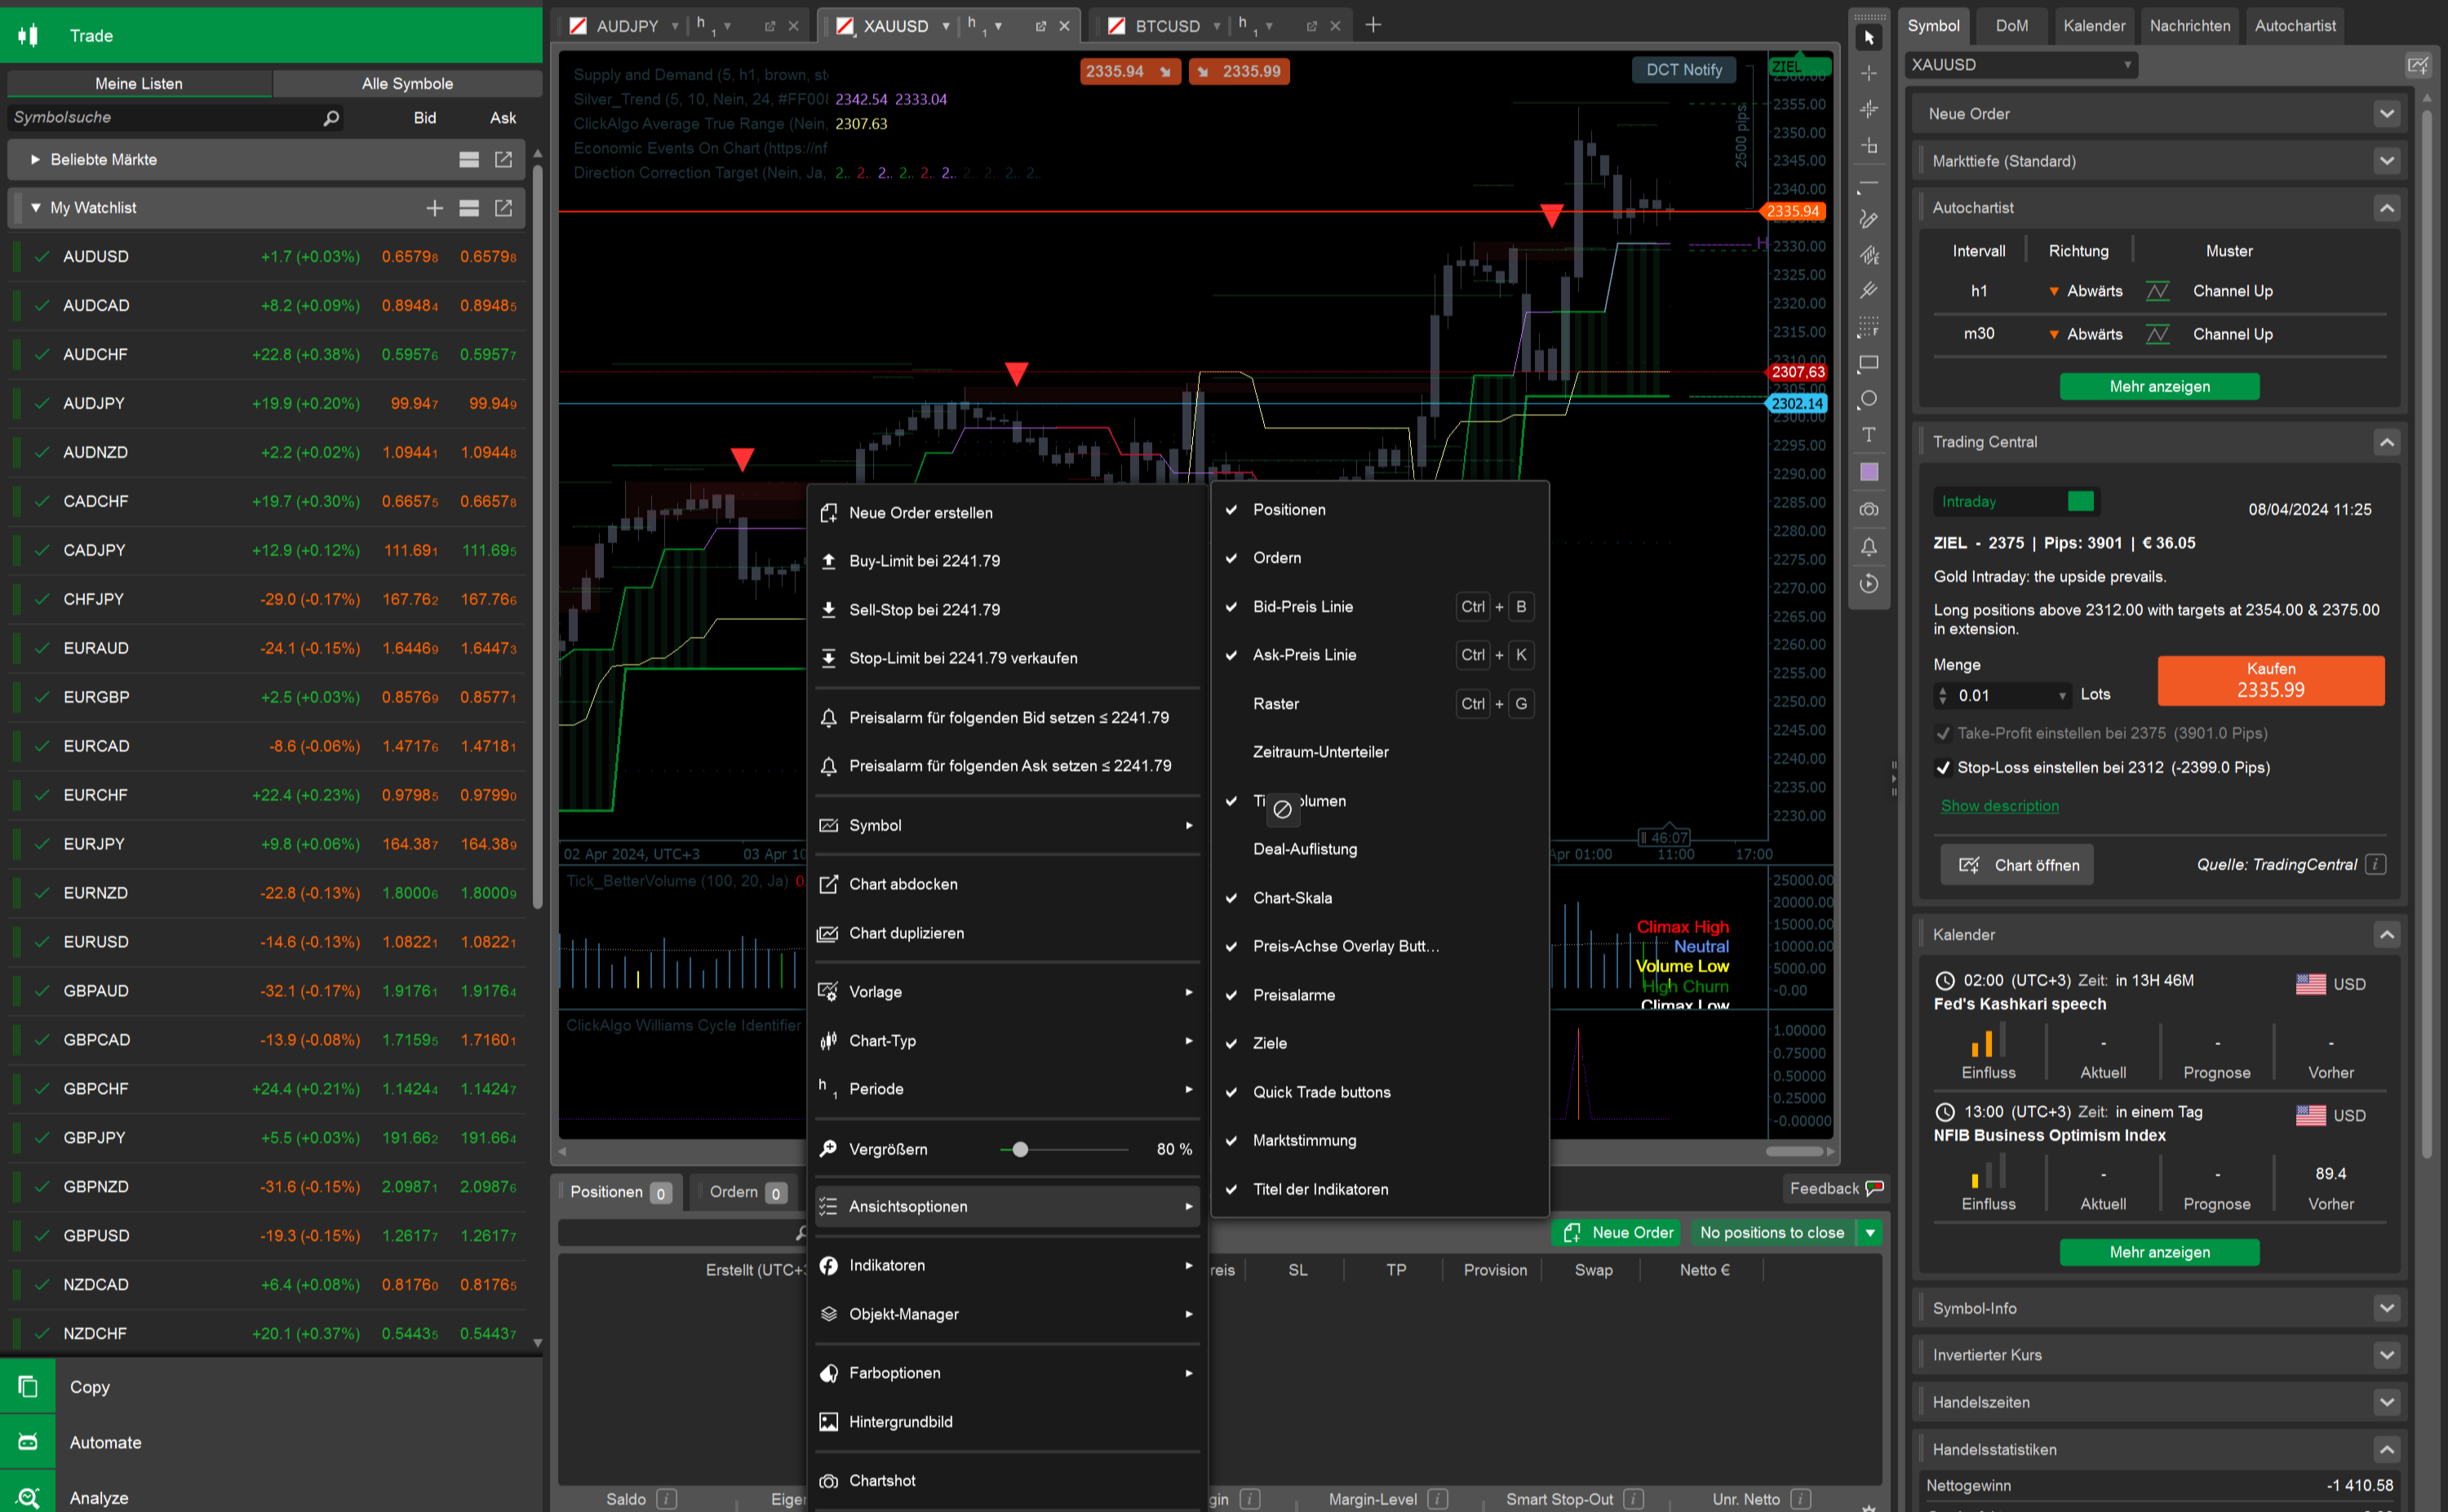Image resolution: width=2448 pixels, height=1512 pixels.
Task: Select the Fibonacci drawing tool
Action: pyautogui.click(x=1868, y=327)
